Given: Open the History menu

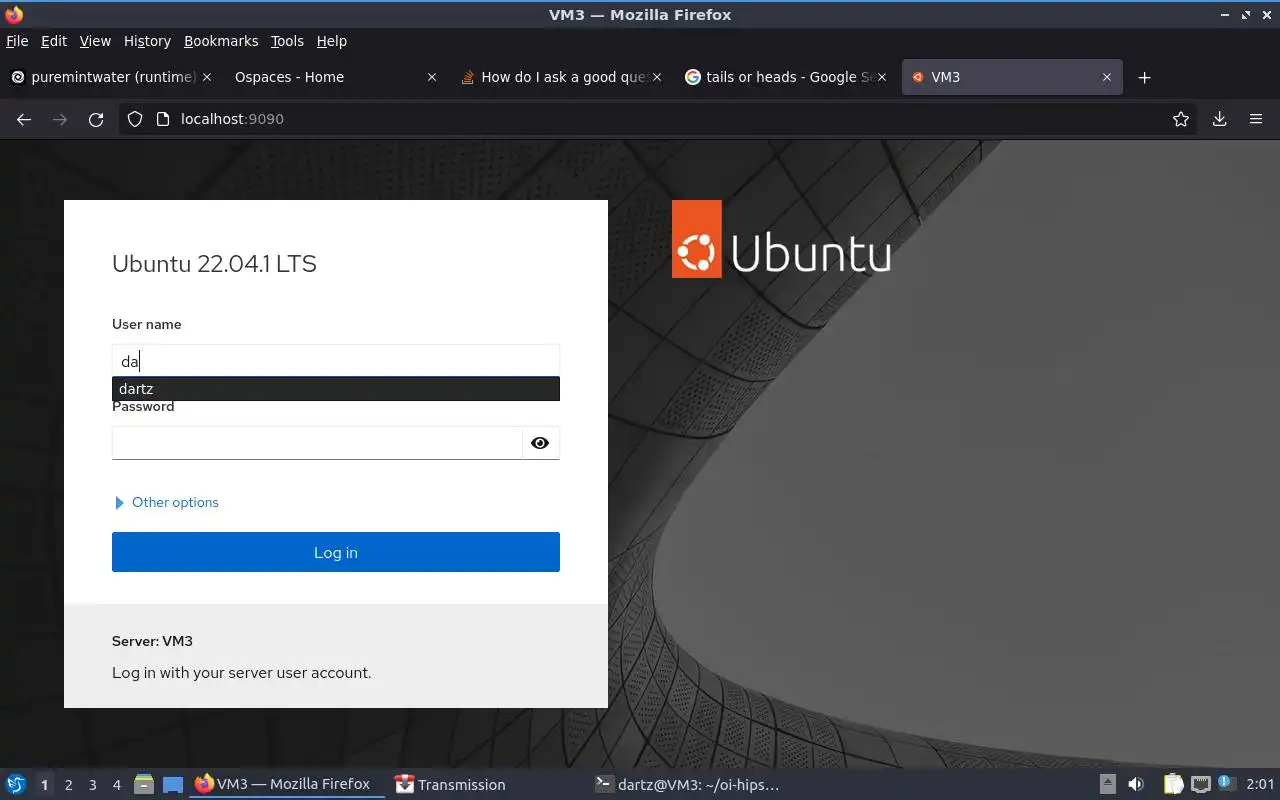Looking at the screenshot, I should pyautogui.click(x=147, y=41).
